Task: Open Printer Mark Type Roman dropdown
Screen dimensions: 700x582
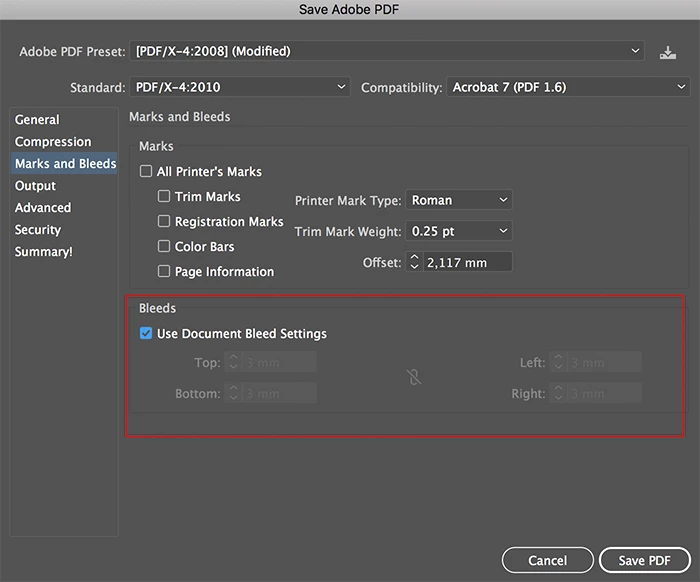Action: [458, 200]
